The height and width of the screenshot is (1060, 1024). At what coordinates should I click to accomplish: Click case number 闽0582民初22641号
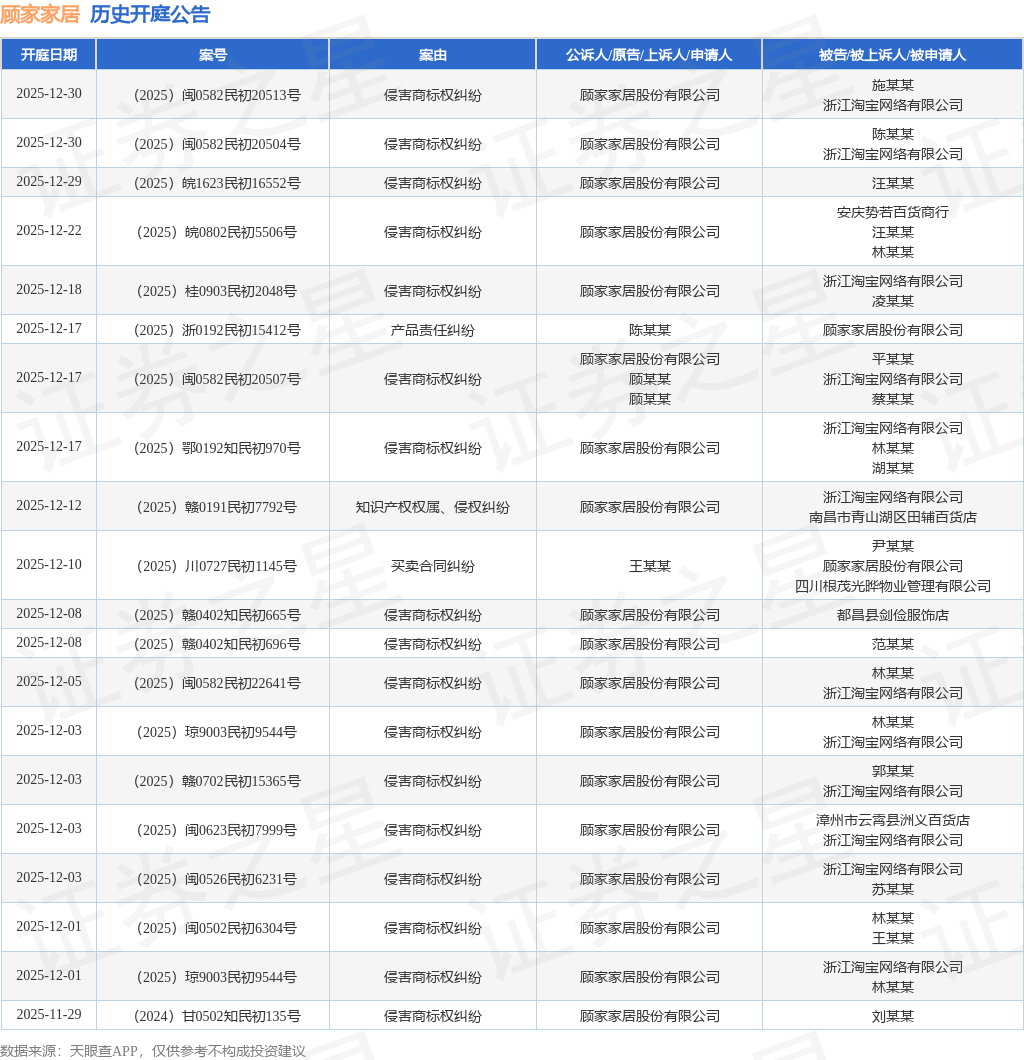tap(217, 683)
